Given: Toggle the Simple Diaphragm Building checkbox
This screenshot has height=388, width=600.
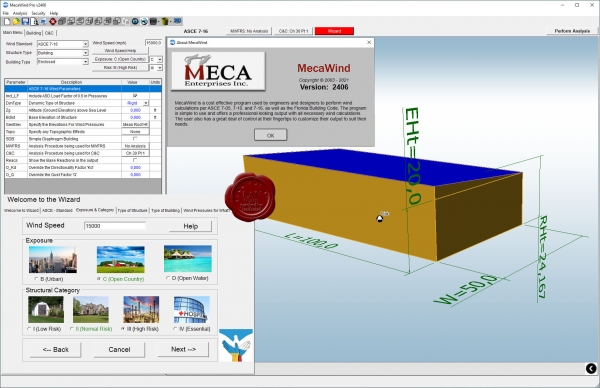Looking at the screenshot, I should [135, 139].
